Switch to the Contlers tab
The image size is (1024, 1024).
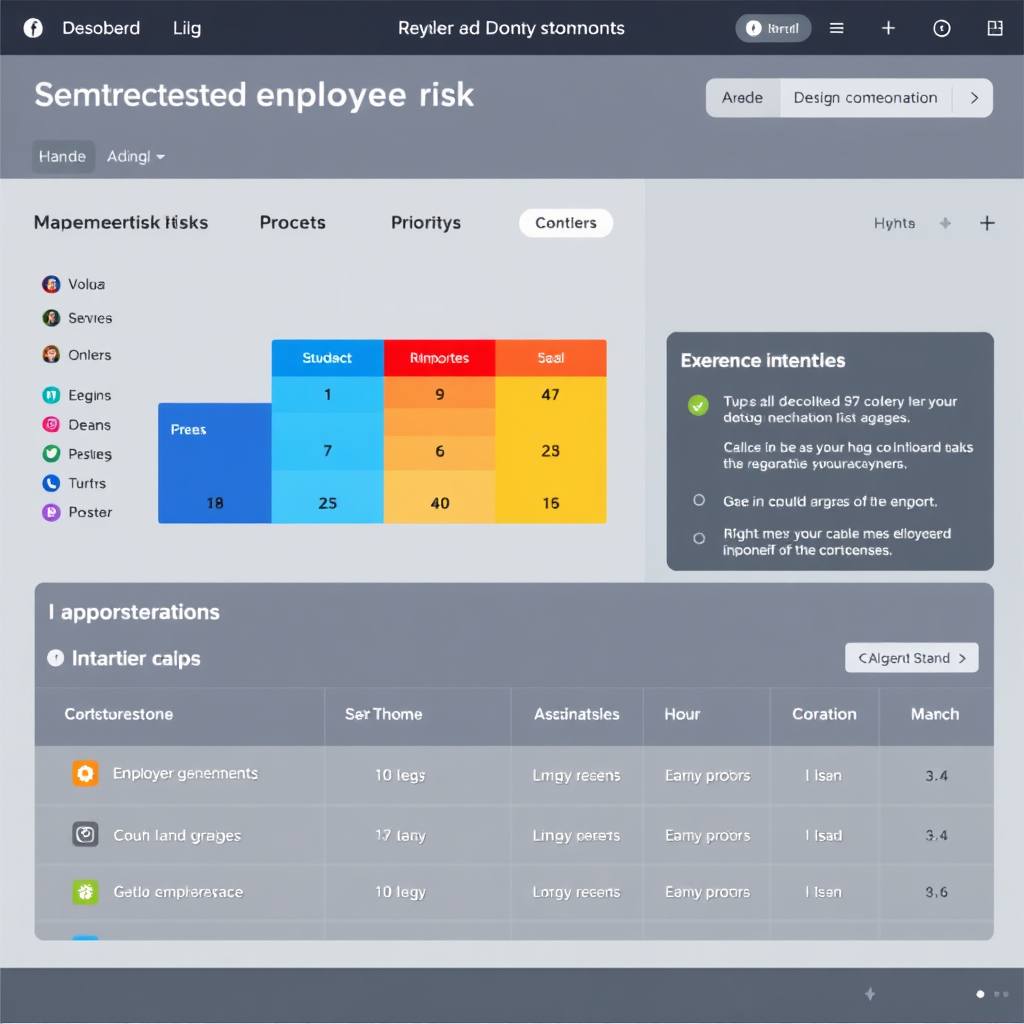coord(565,223)
